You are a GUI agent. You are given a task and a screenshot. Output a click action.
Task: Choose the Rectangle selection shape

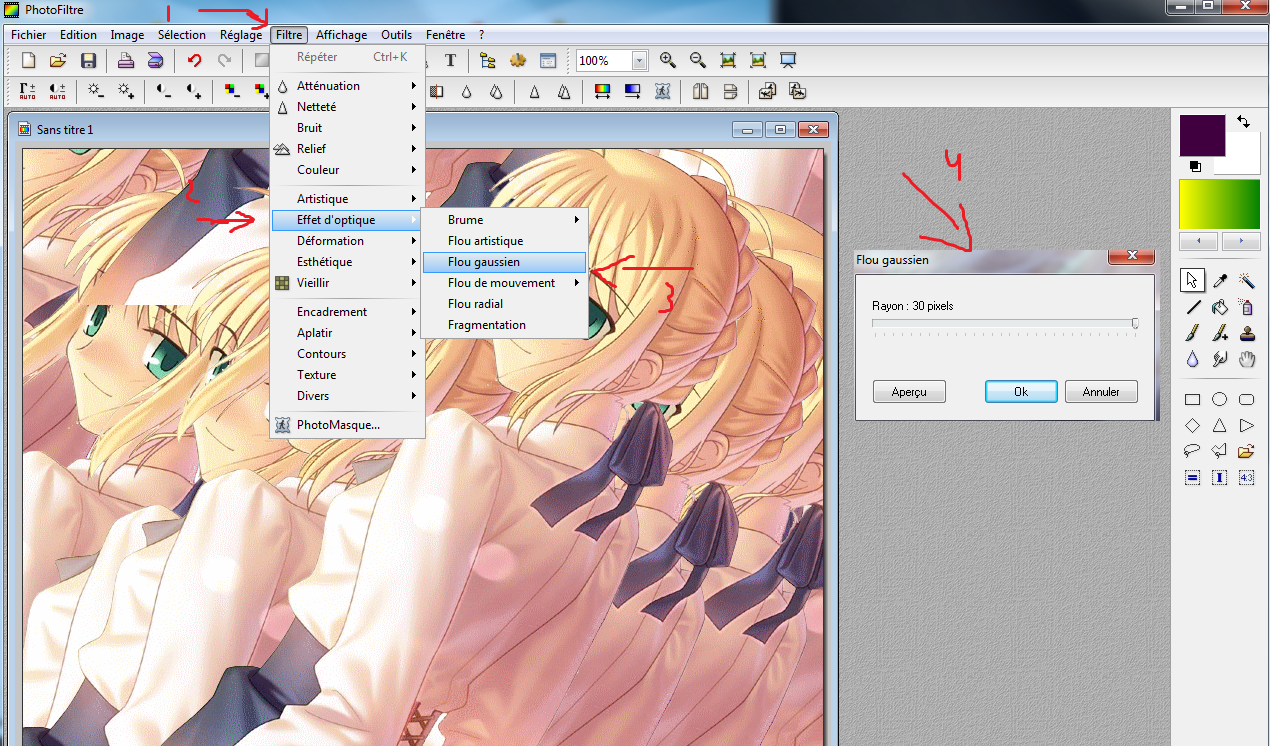(x=1193, y=400)
